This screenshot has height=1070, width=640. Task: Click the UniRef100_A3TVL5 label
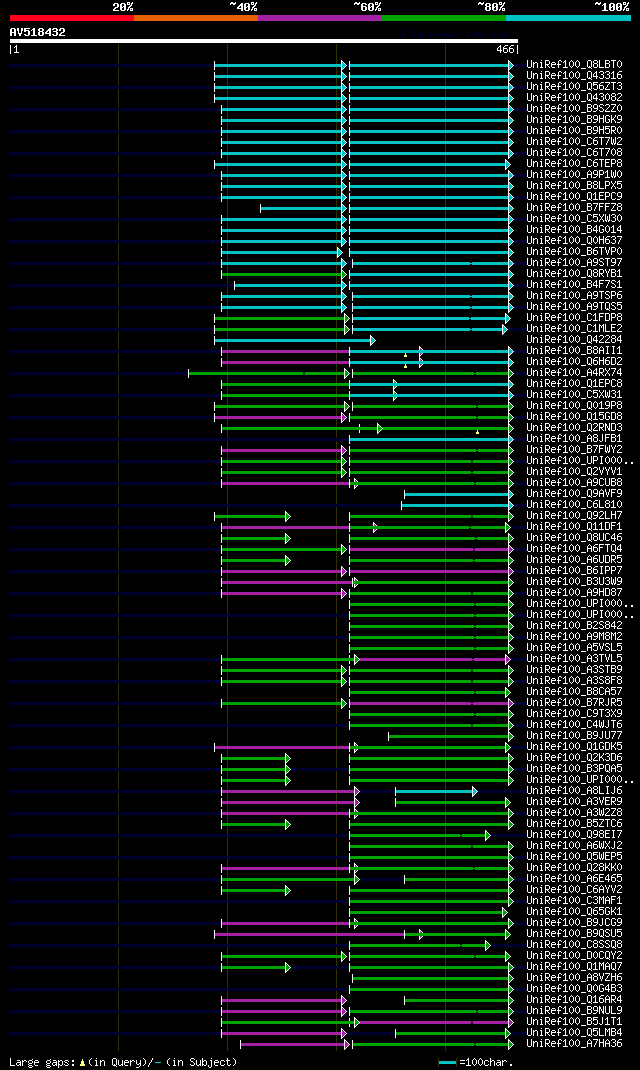click(574, 659)
